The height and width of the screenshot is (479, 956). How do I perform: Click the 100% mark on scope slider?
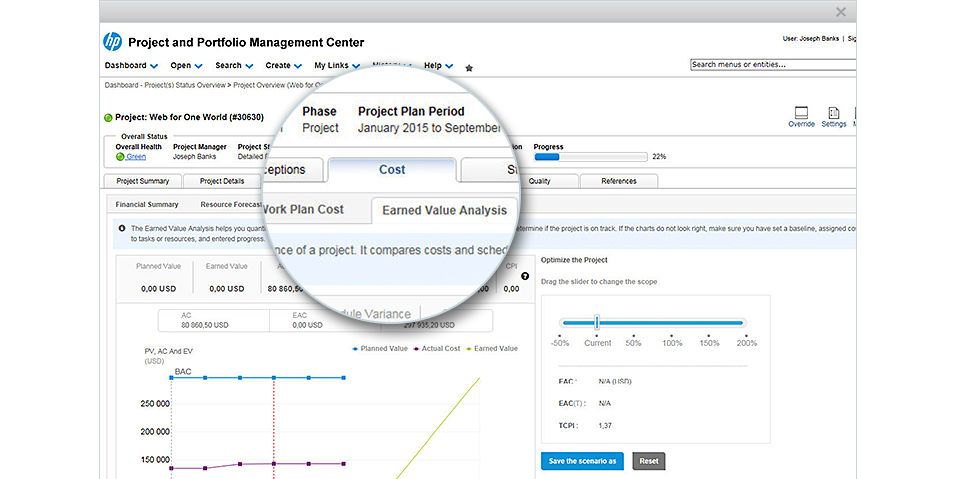point(670,342)
